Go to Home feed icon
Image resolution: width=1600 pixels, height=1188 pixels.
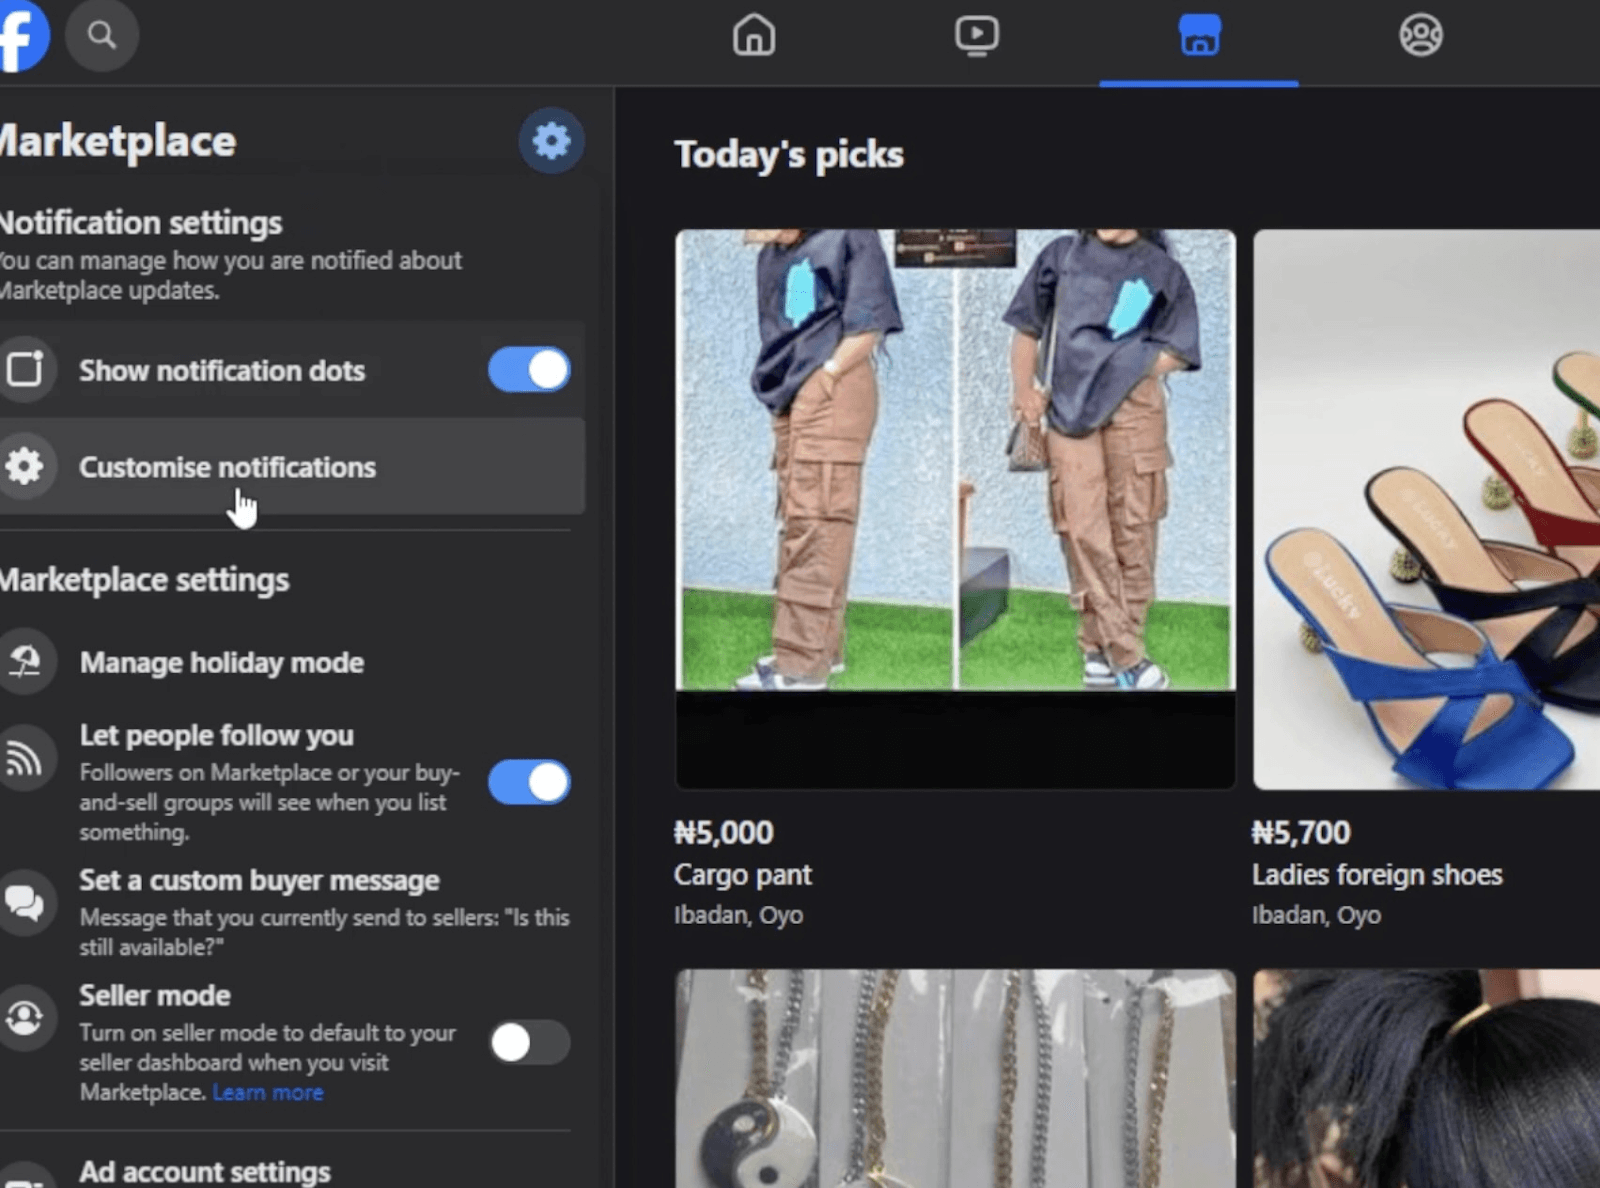click(754, 35)
